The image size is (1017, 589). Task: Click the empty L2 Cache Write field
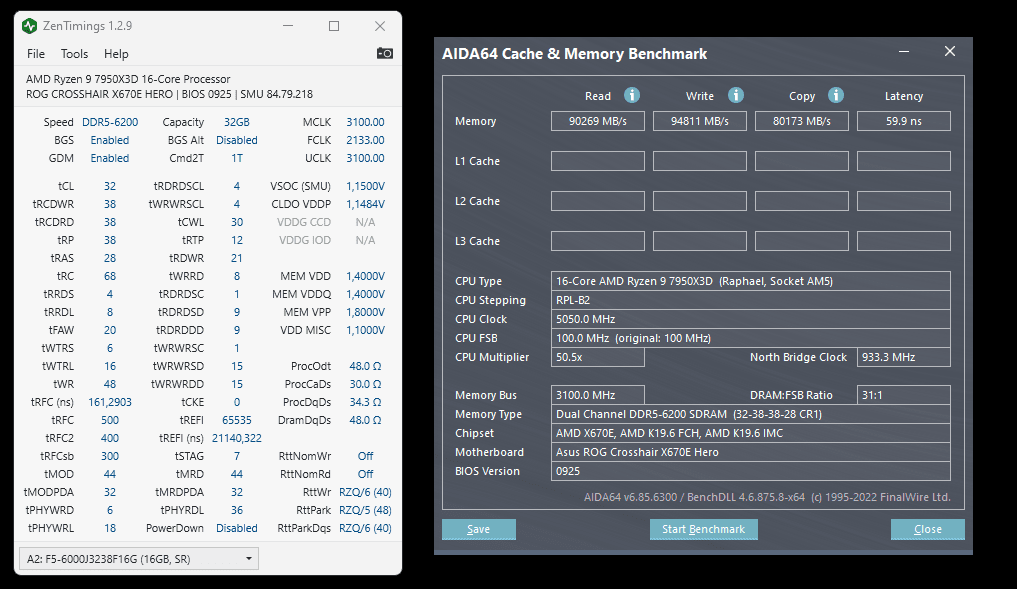click(700, 201)
